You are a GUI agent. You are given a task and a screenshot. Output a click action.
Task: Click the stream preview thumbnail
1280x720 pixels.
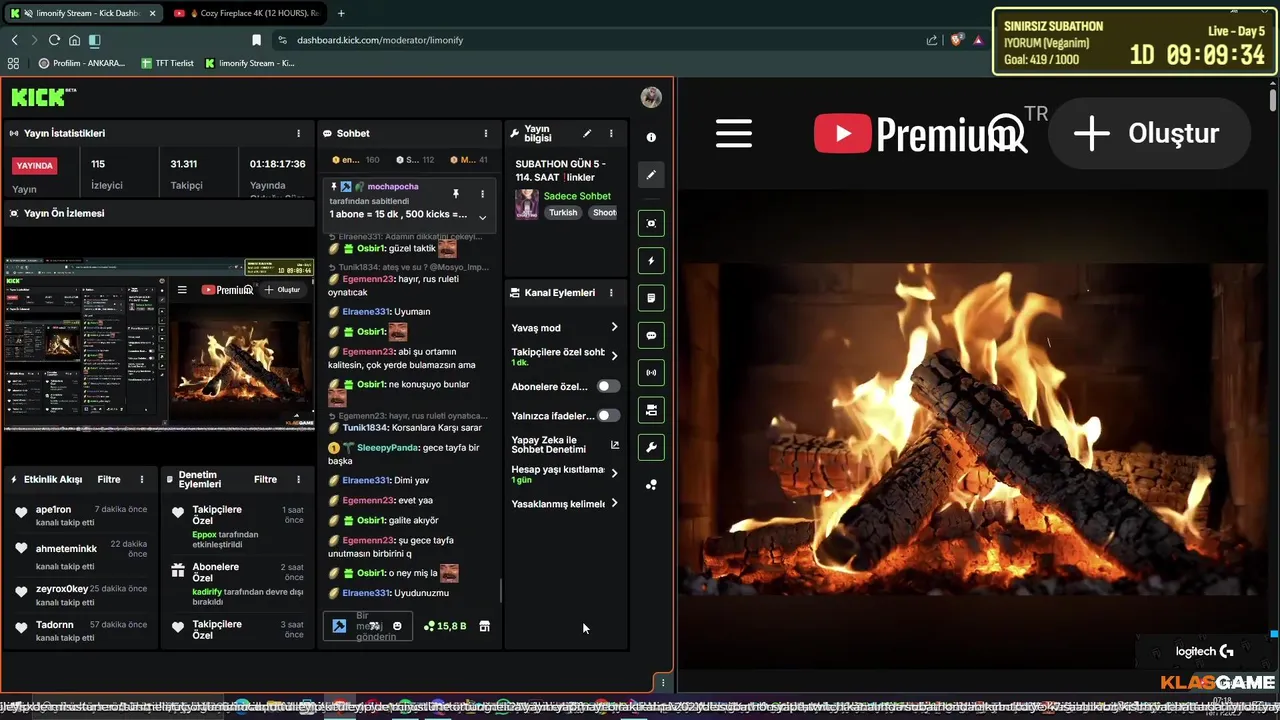[x=160, y=344]
